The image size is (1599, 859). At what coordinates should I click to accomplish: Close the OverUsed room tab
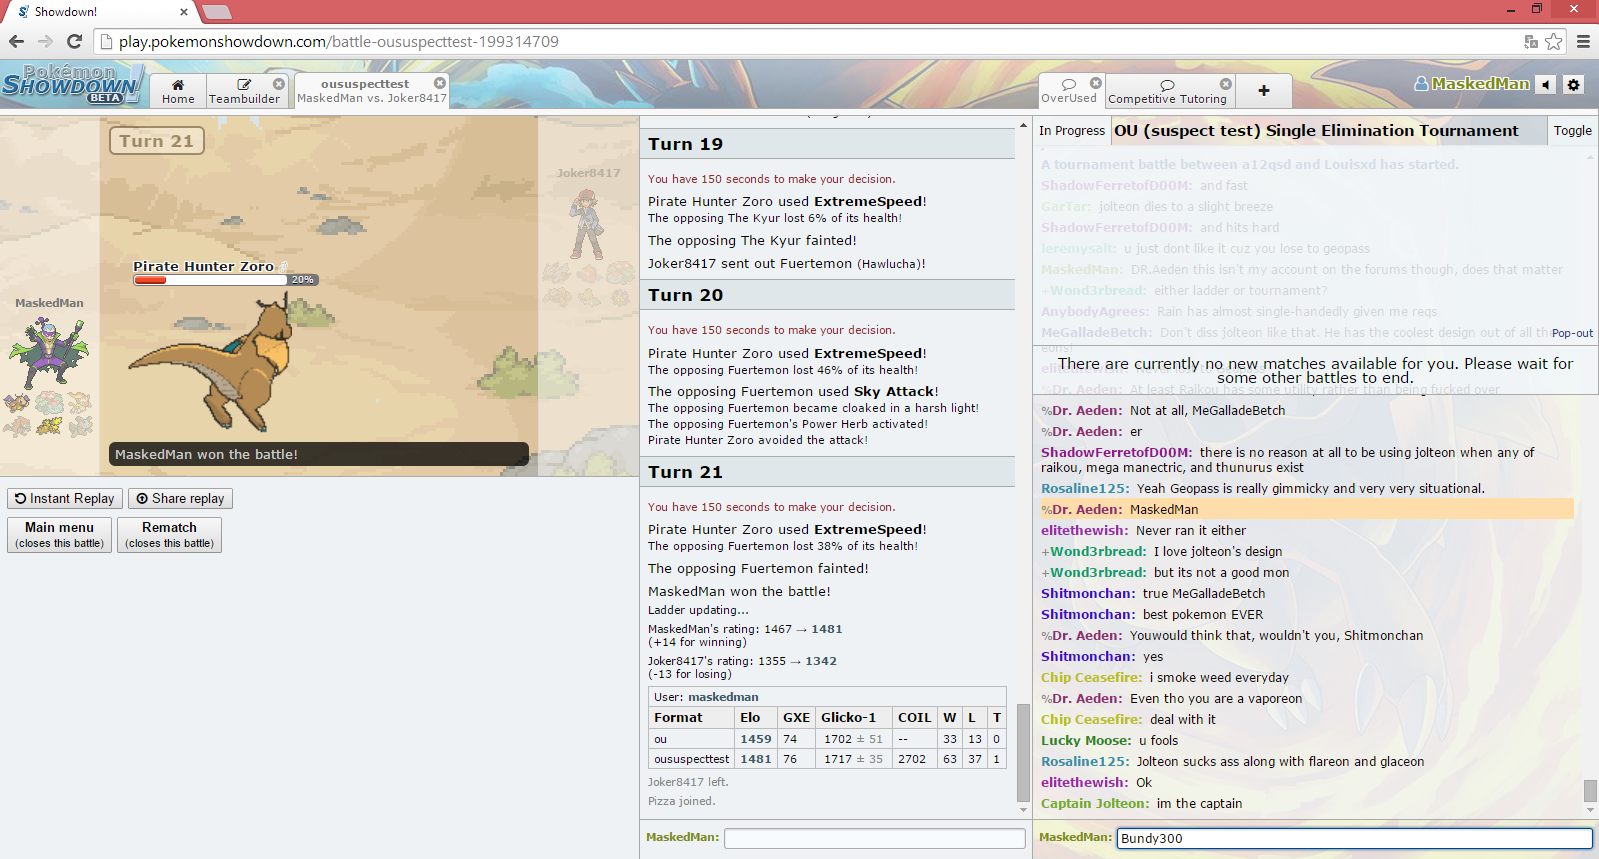tap(1095, 83)
